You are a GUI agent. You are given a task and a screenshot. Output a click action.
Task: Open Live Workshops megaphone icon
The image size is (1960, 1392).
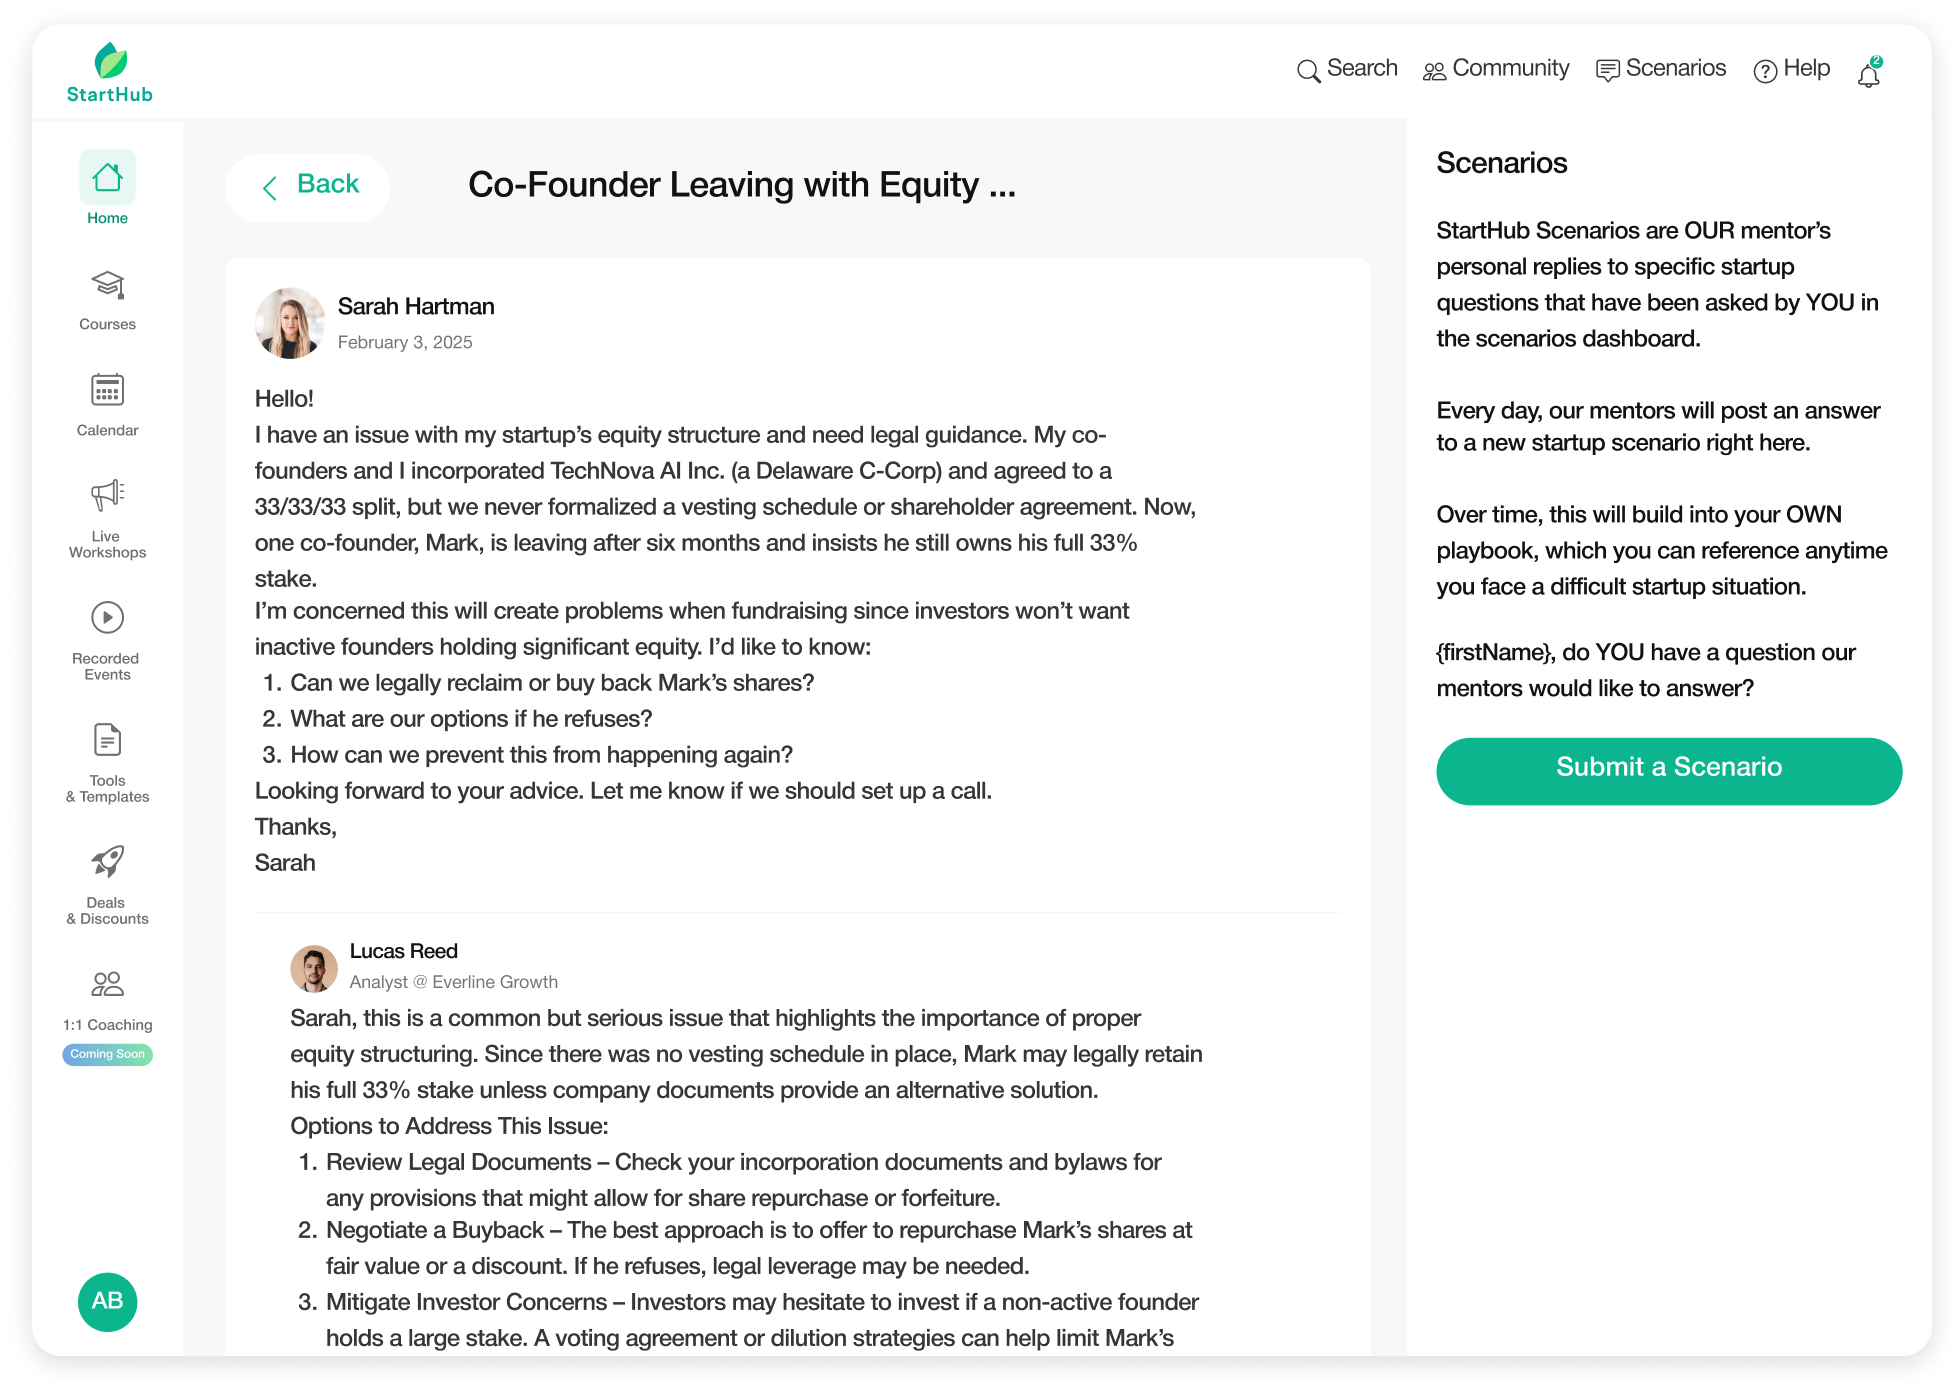coord(107,495)
